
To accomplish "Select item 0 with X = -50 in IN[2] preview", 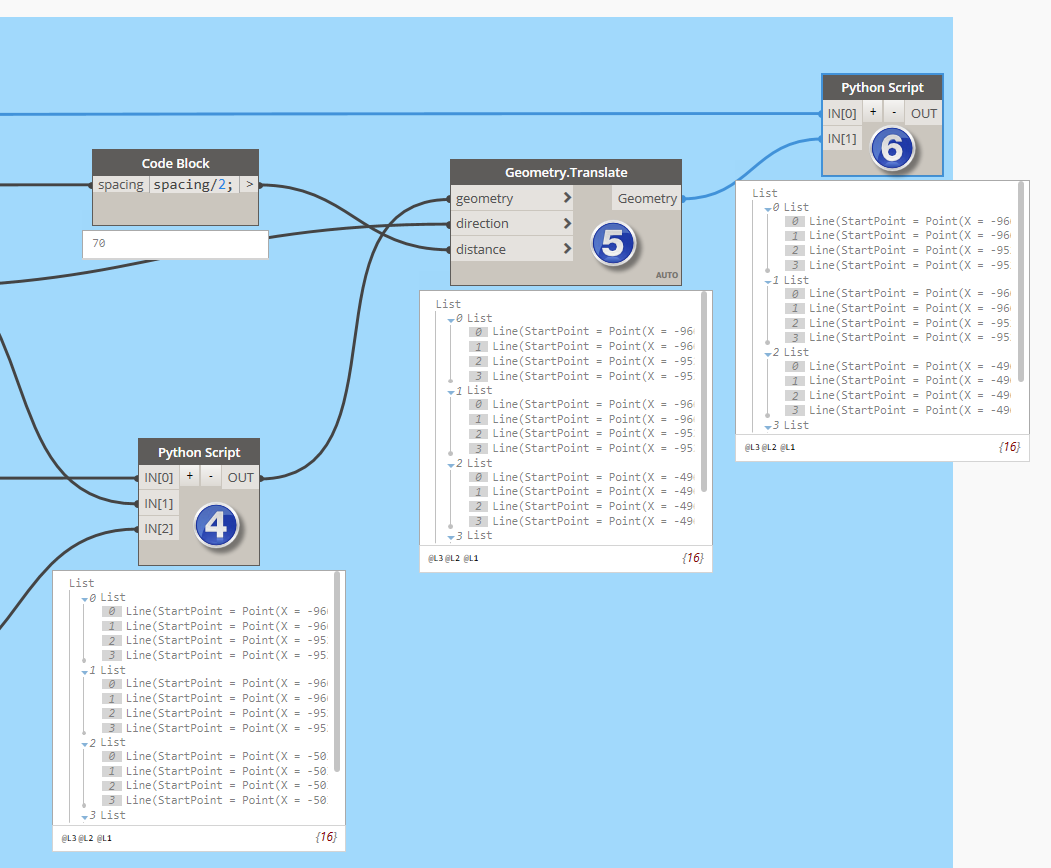I will click(x=214, y=756).
